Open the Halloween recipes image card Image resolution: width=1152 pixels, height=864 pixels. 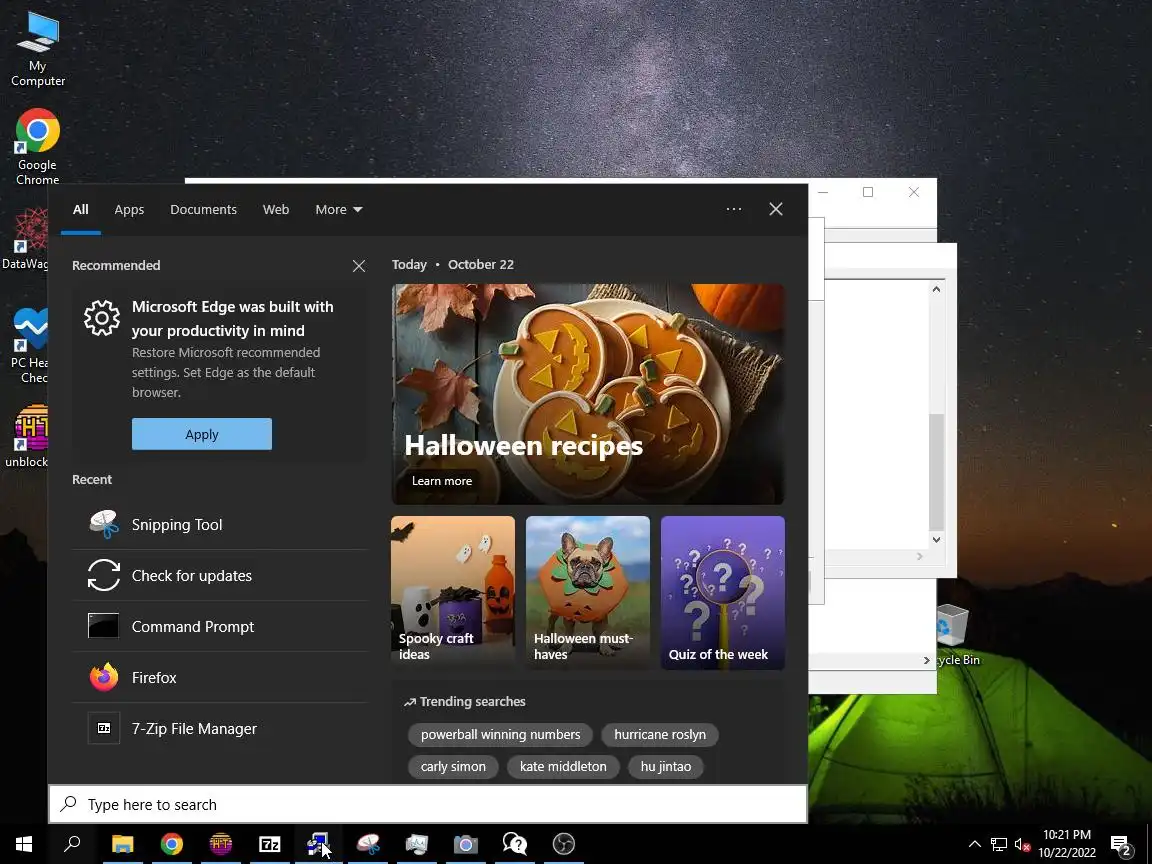[x=588, y=394]
